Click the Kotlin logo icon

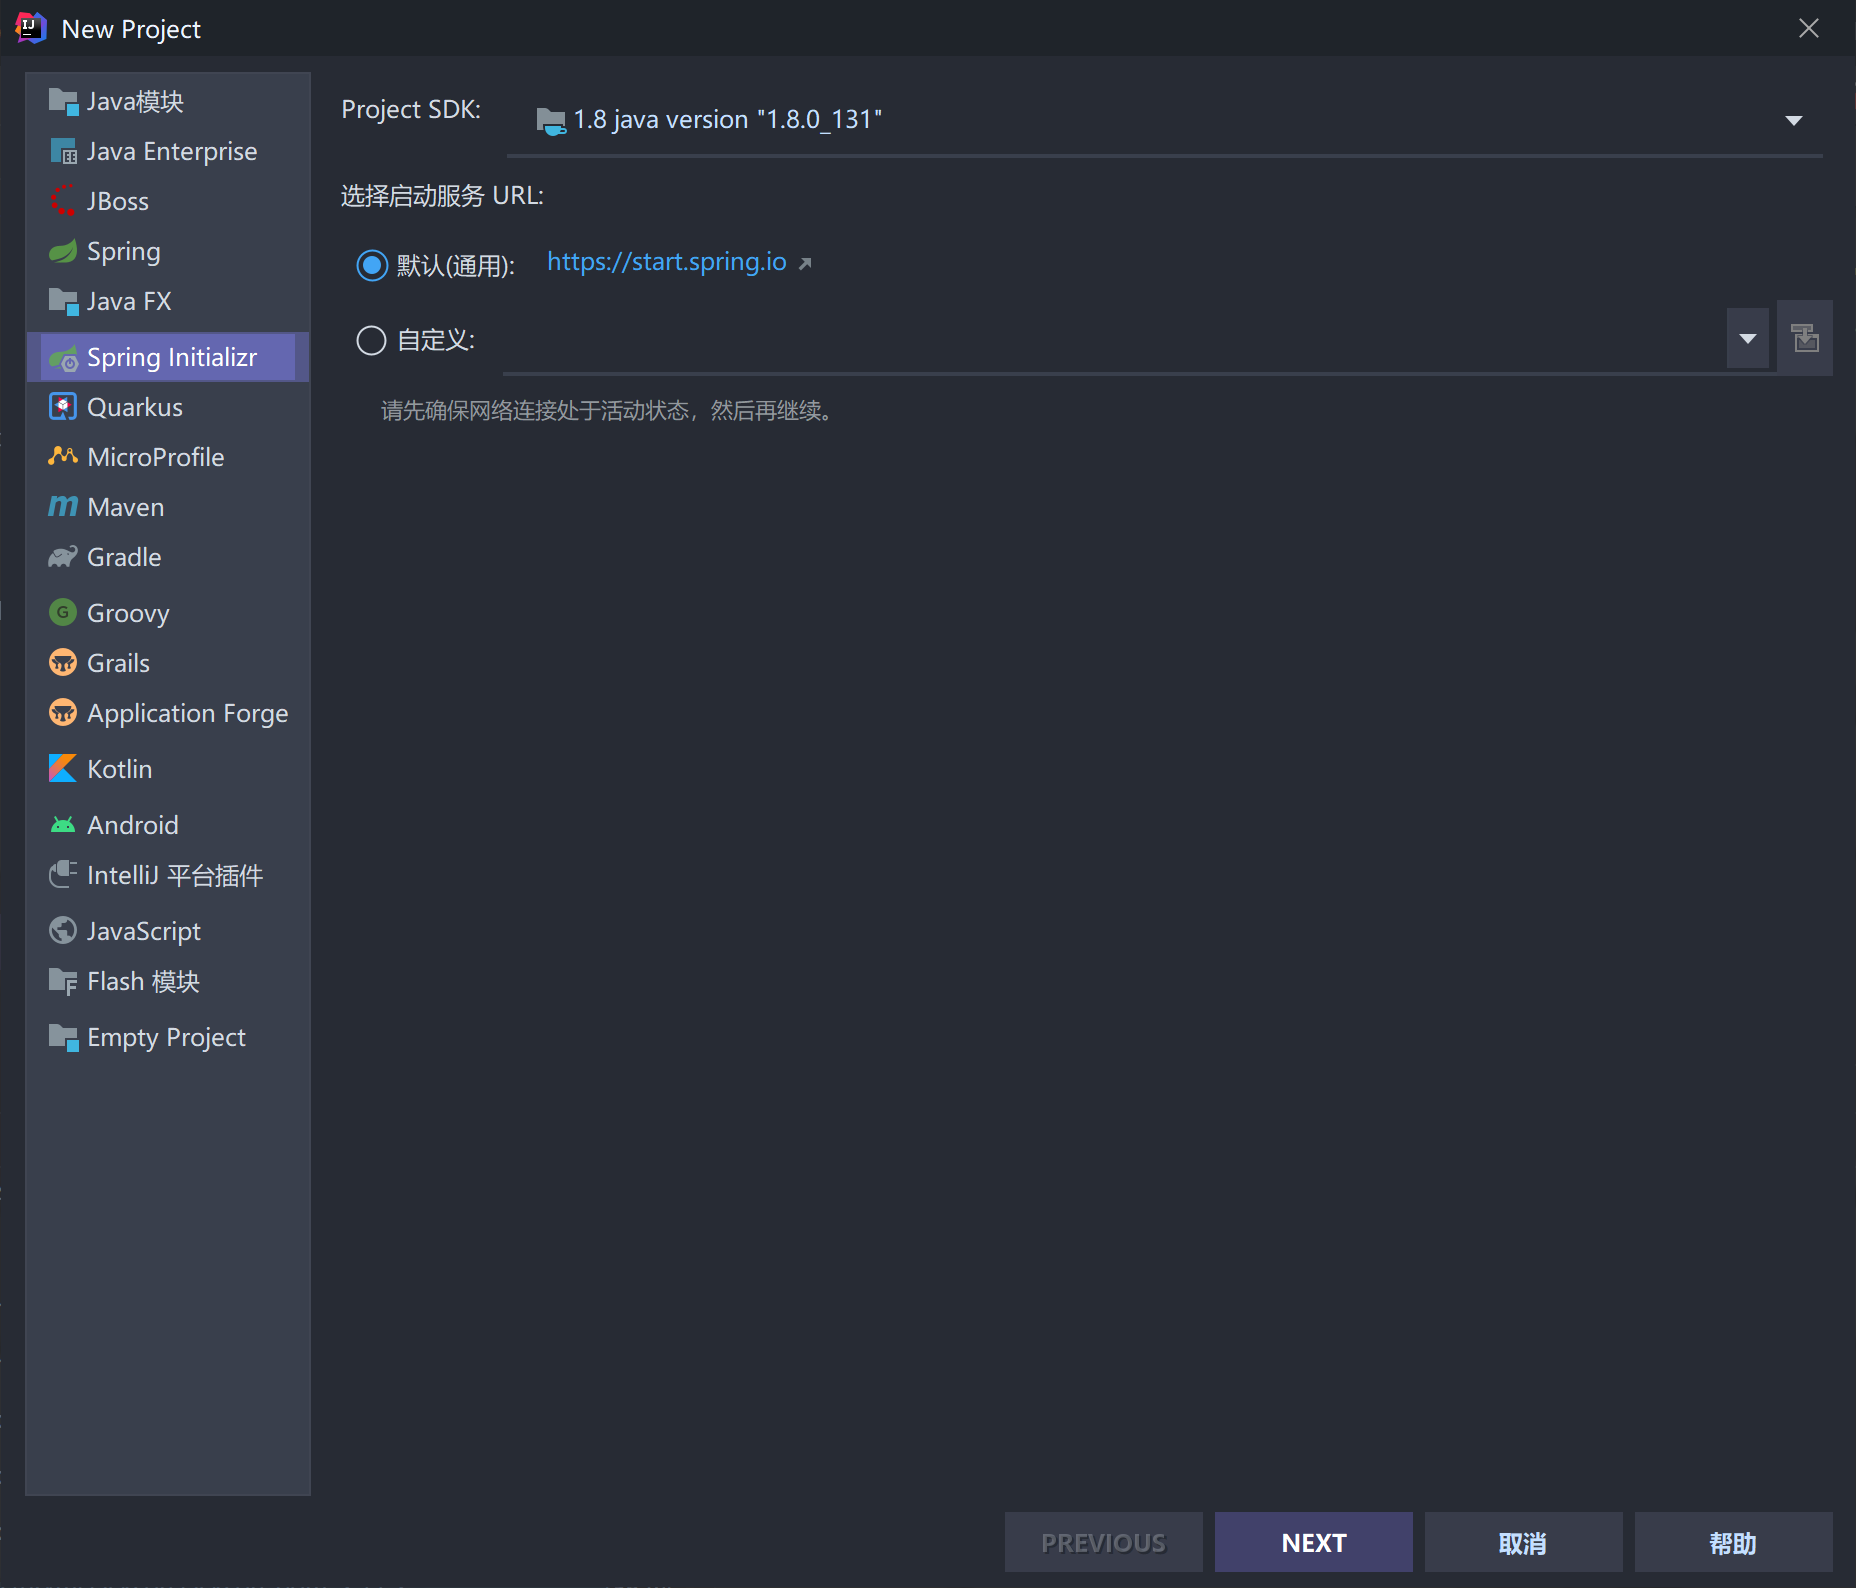pos(63,768)
